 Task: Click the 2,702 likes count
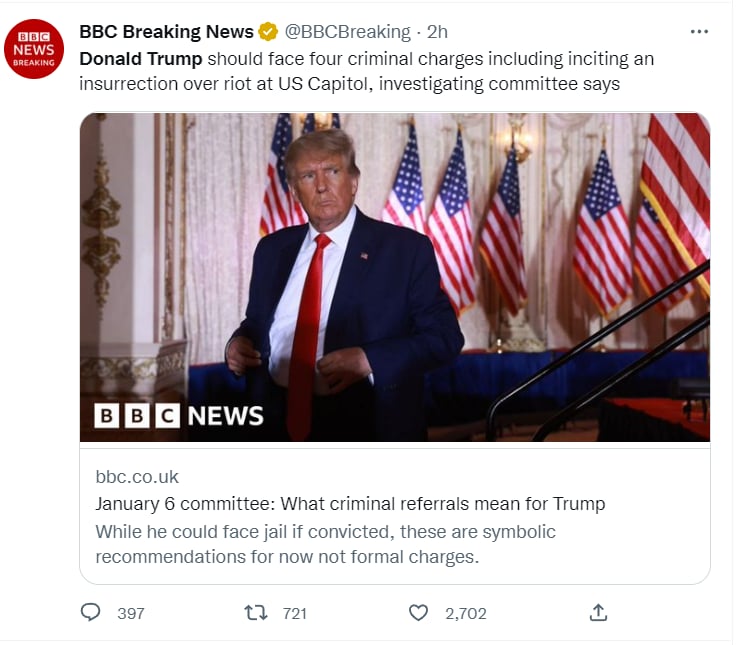tap(466, 613)
